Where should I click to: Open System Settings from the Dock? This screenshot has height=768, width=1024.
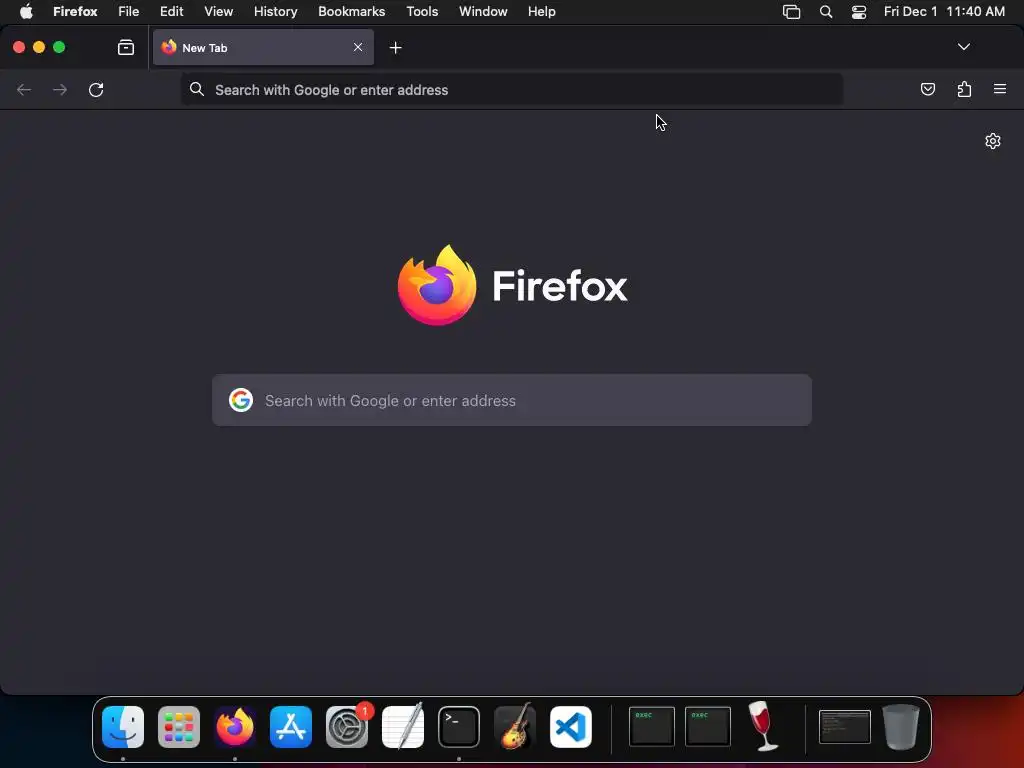(347, 727)
